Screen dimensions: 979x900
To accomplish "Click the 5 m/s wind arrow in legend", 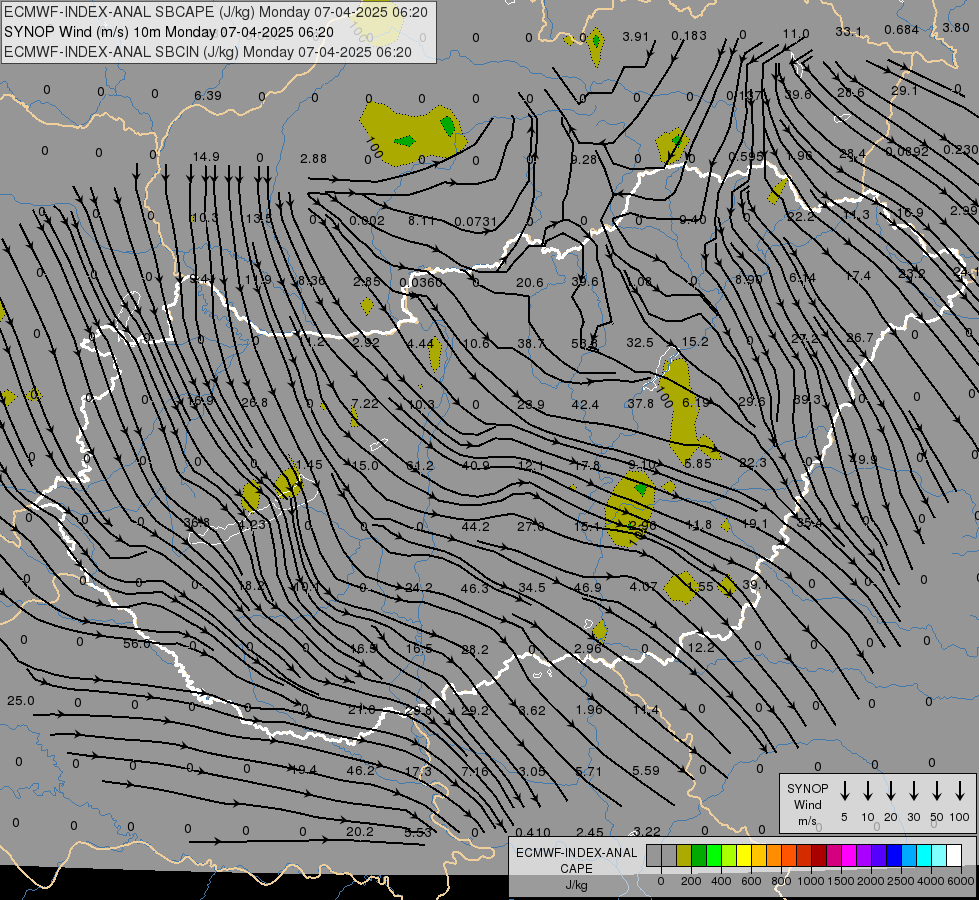I will point(844,791).
